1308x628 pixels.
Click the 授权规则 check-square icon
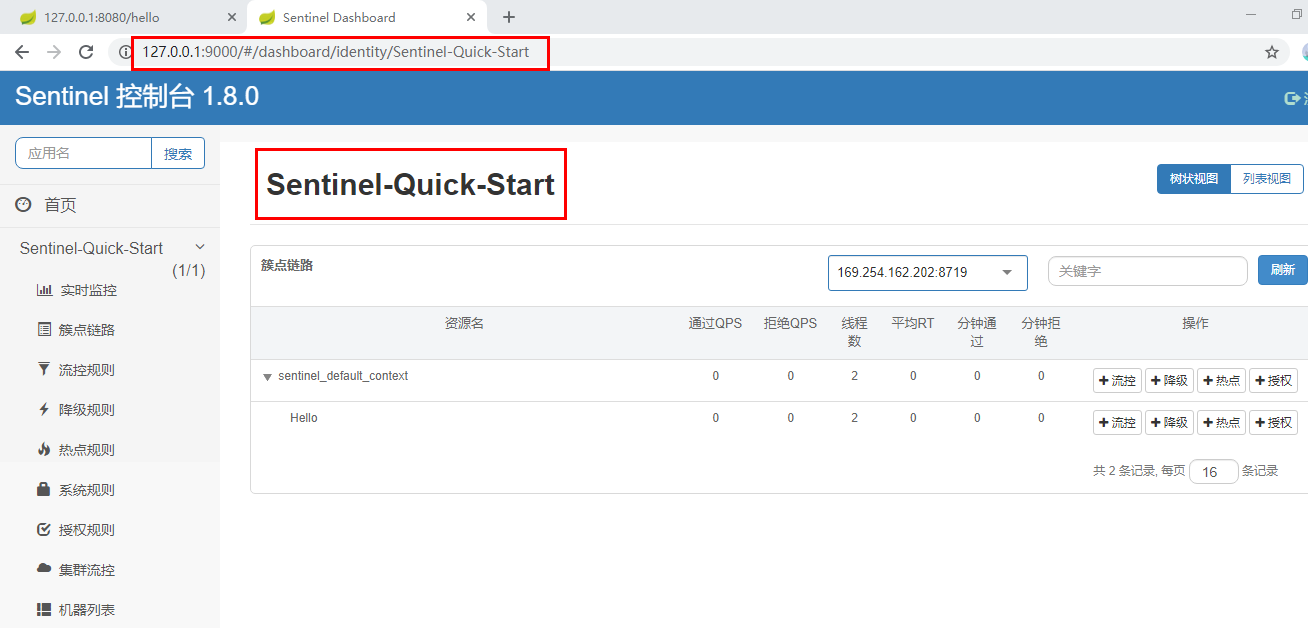pyautogui.click(x=44, y=529)
